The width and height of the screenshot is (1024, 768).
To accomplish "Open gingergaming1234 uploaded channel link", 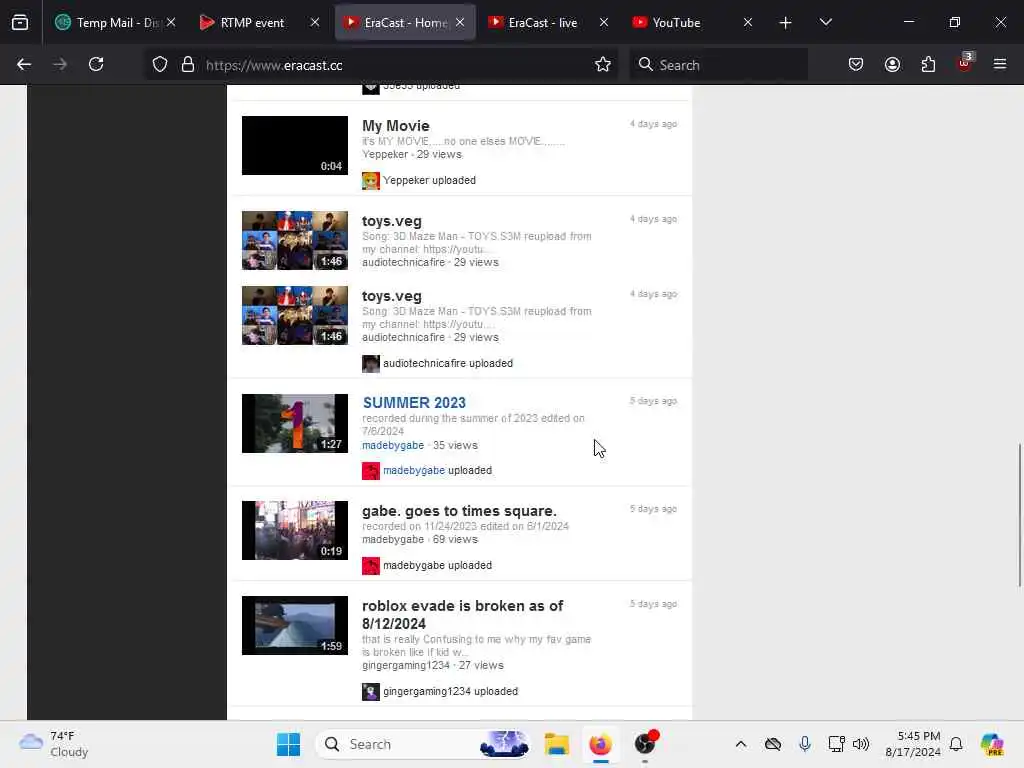I will click(x=450, y=692).
